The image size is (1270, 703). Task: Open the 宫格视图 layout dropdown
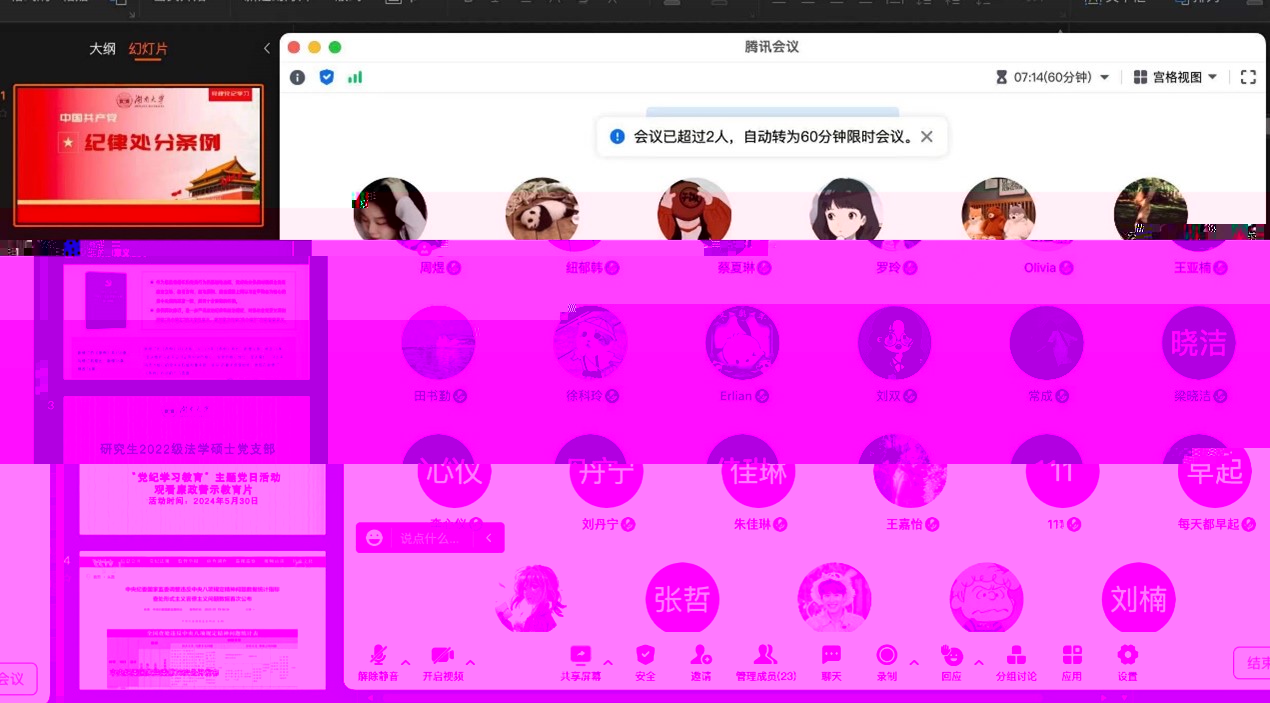click(x=1175, y=77)
